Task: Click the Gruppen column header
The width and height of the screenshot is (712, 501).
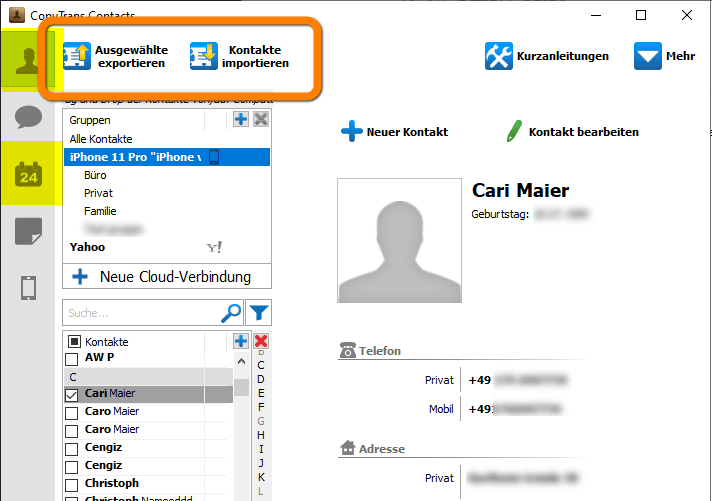Action: click(x=90, y=120)
